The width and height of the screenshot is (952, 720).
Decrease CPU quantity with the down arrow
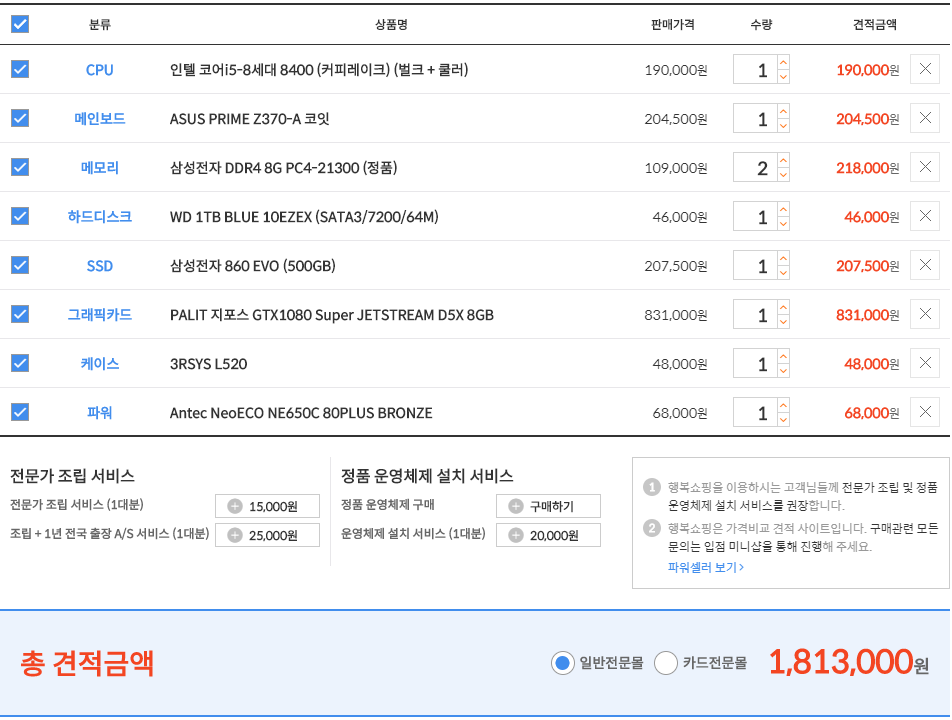click(783, 76)
